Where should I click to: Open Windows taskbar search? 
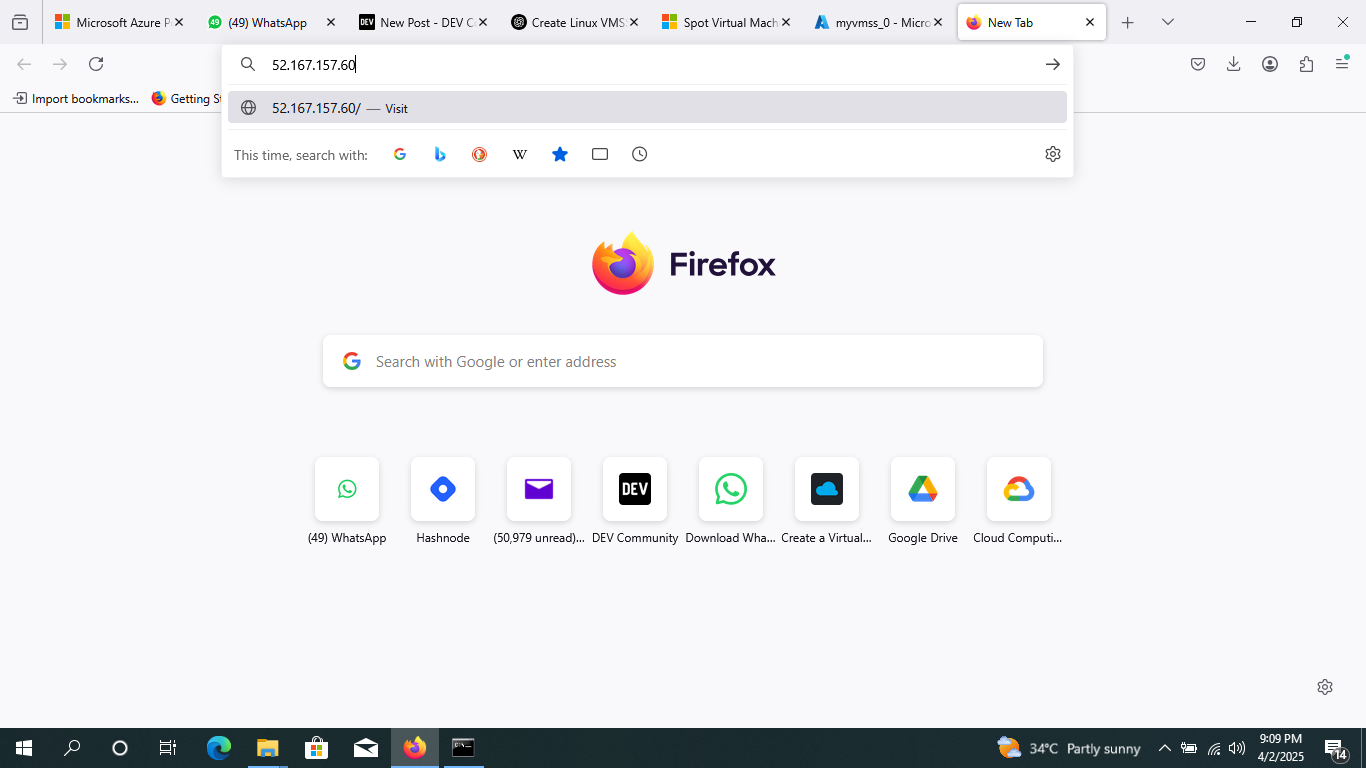pyautogui.click(x=72, y=748)
